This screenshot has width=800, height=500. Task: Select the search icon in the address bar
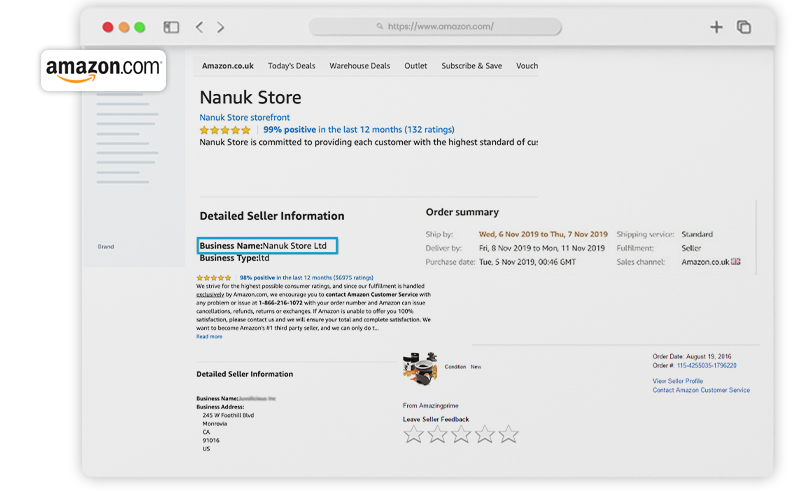(x=380, y=26)
